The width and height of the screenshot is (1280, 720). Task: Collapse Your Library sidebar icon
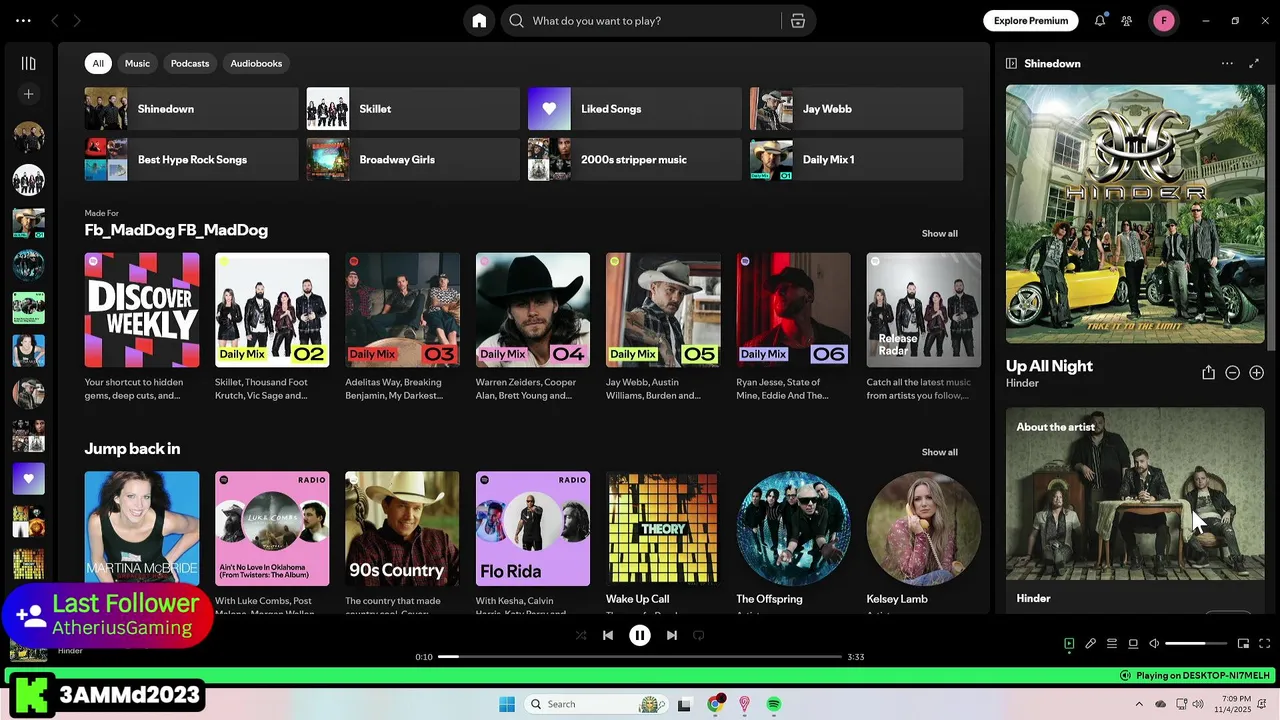pos(28,63)
